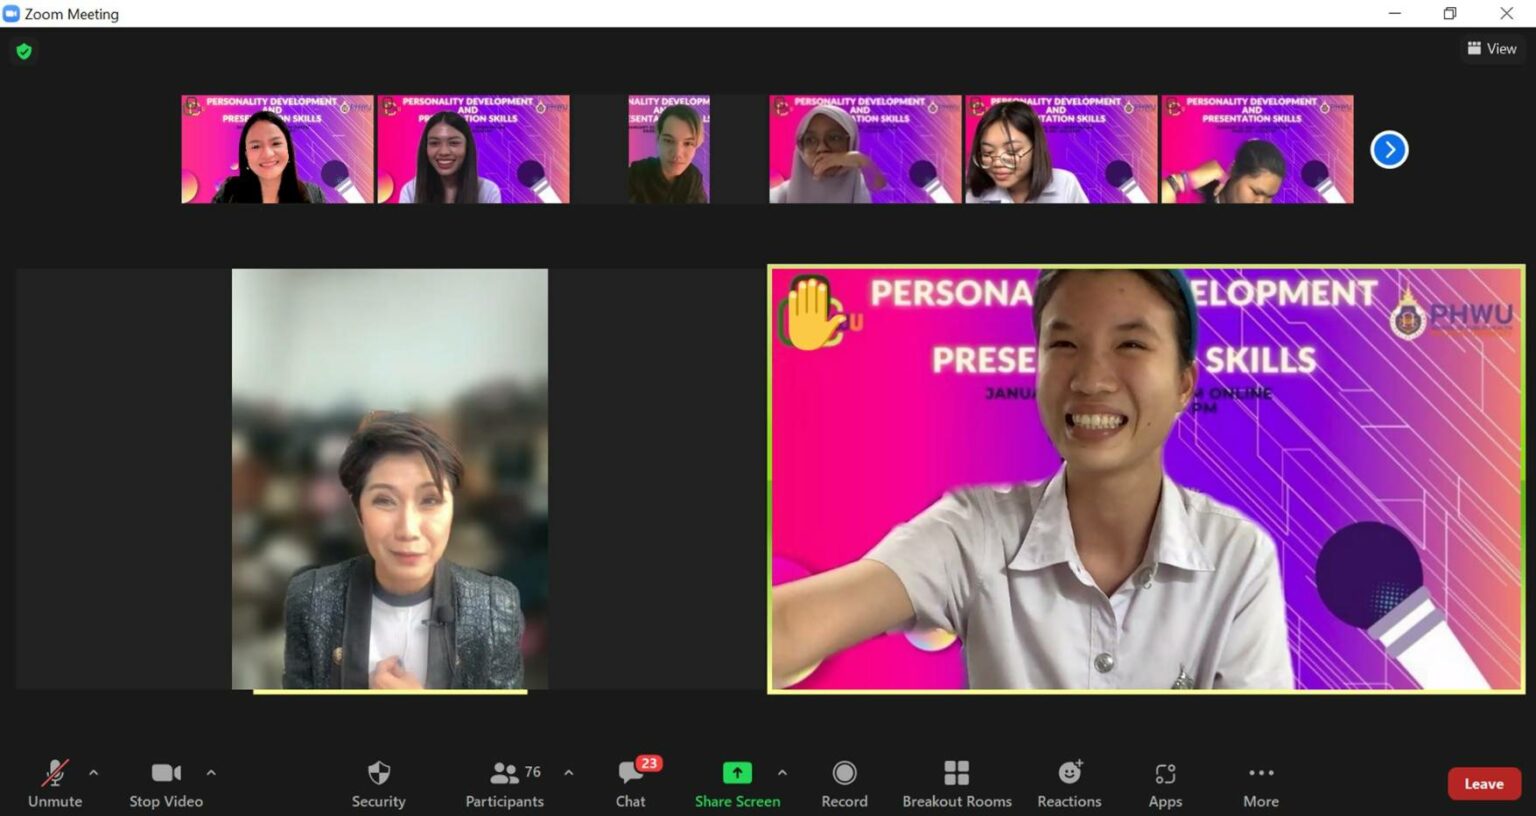Stop Video camera toggle

click(166, 783)
